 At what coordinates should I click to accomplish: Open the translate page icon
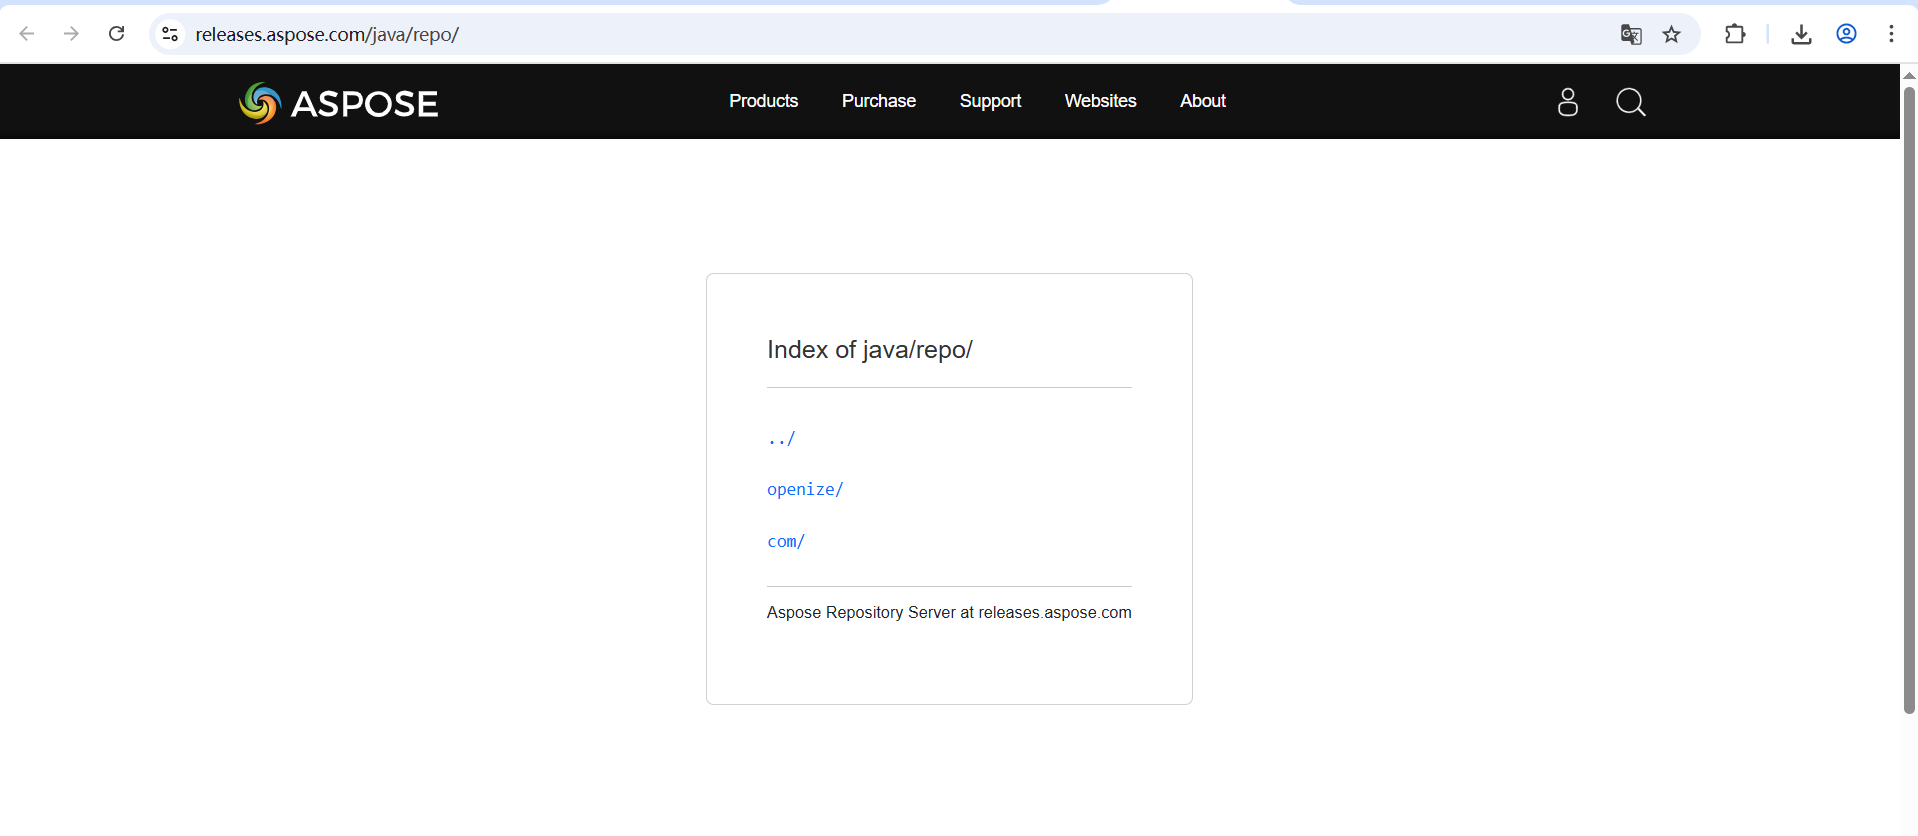1631,35
